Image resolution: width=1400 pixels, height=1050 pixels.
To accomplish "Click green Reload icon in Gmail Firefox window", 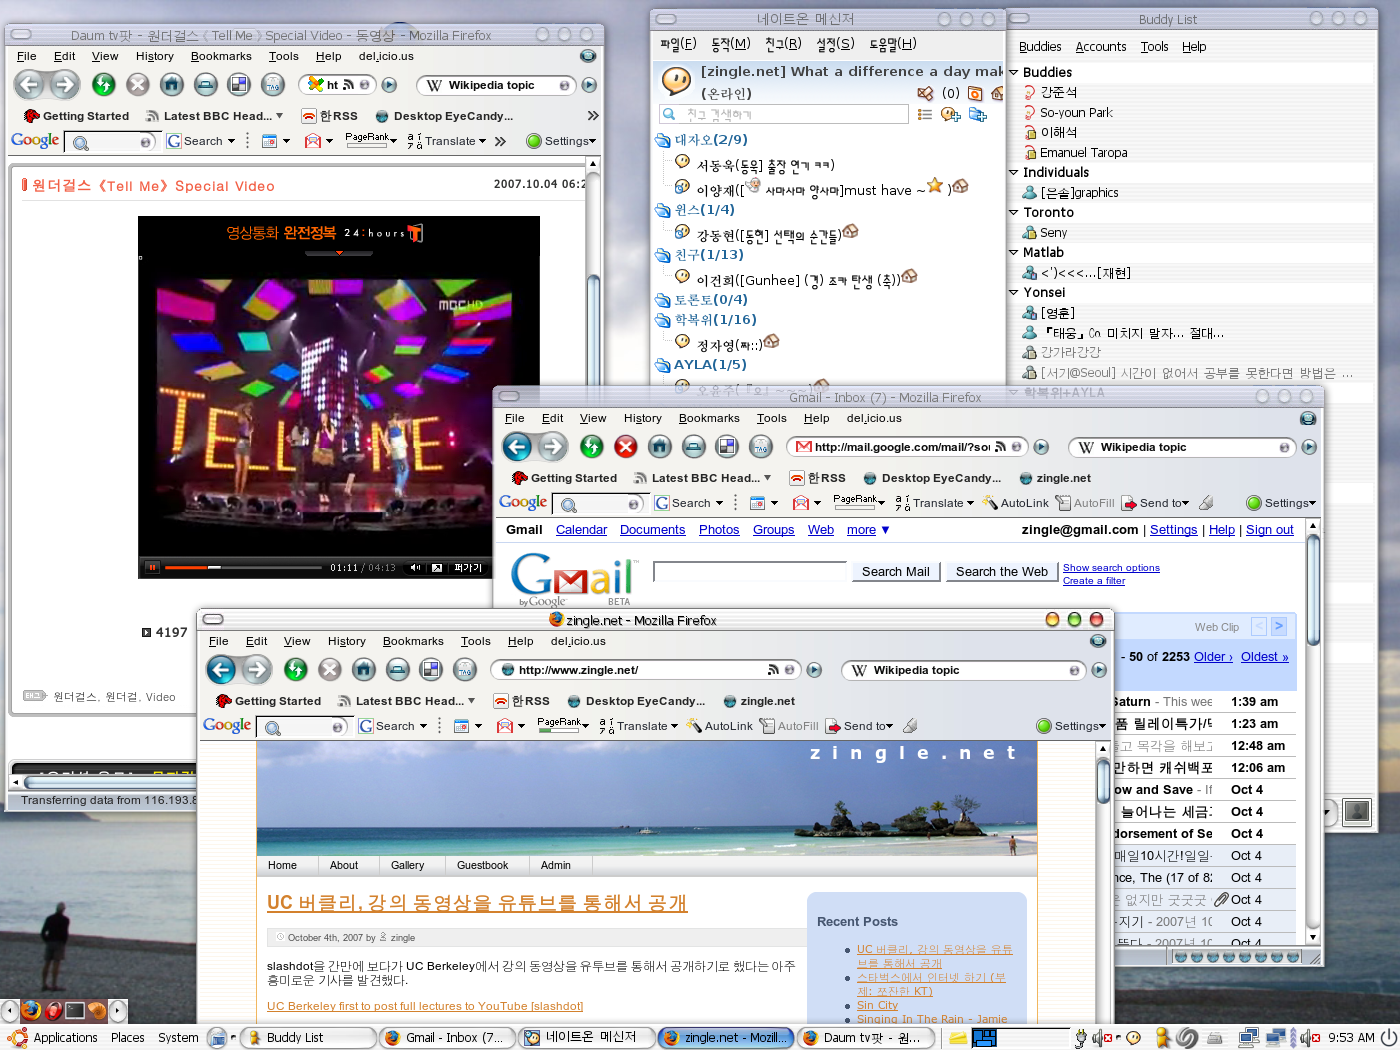I will coord(592,446).
